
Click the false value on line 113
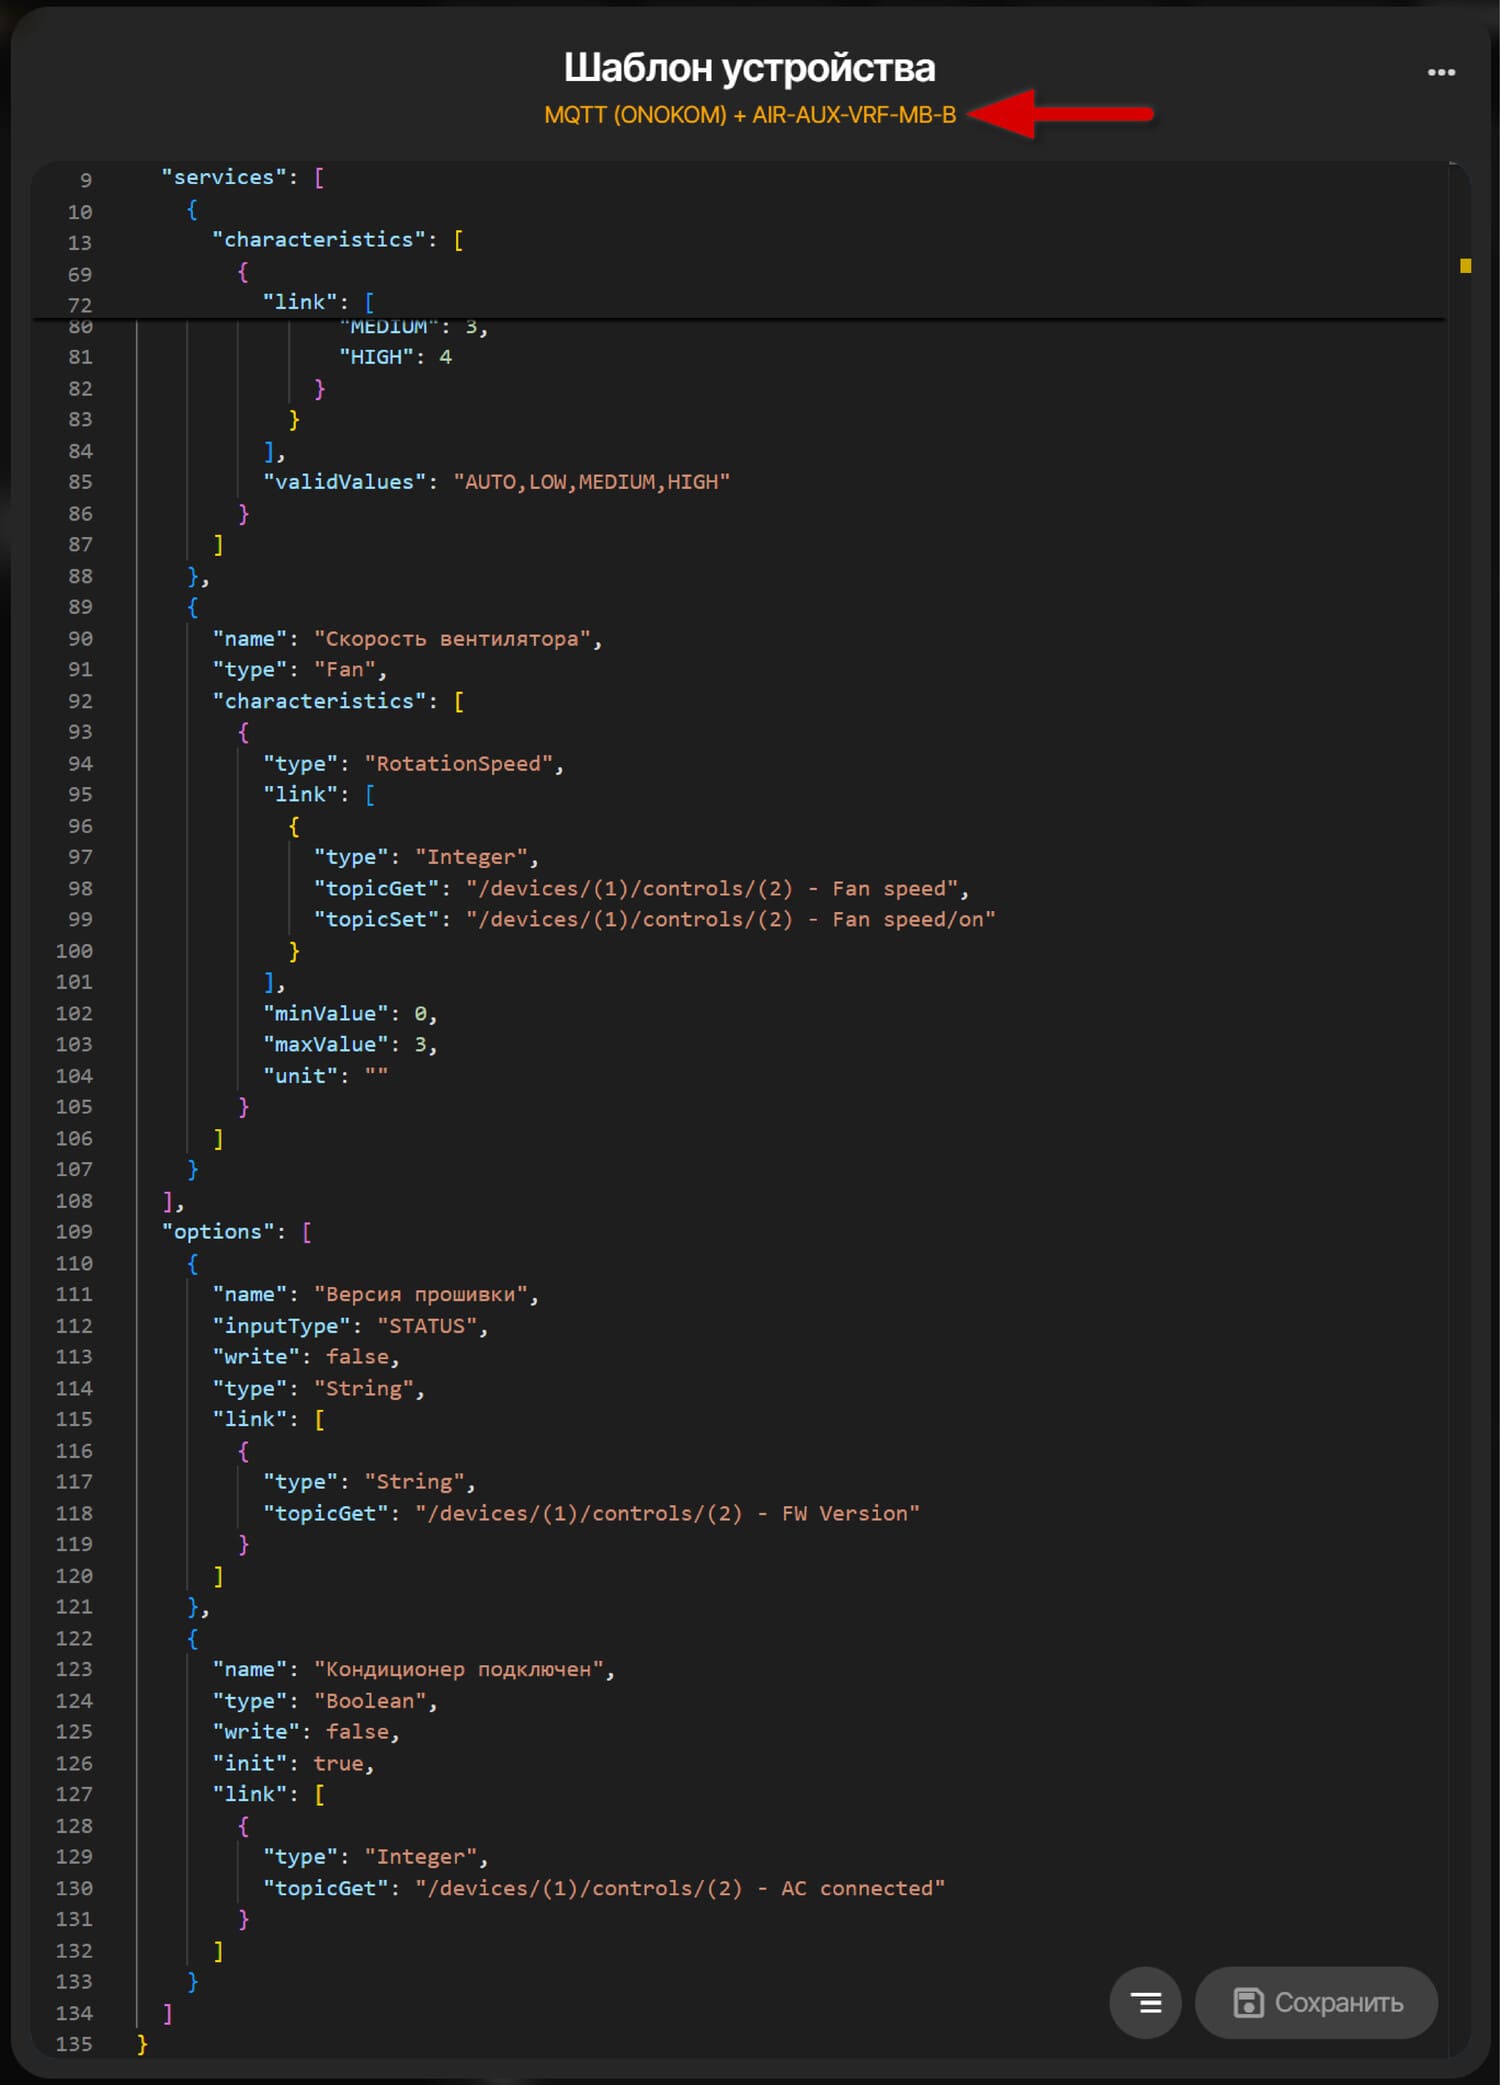click(357, 1357)
